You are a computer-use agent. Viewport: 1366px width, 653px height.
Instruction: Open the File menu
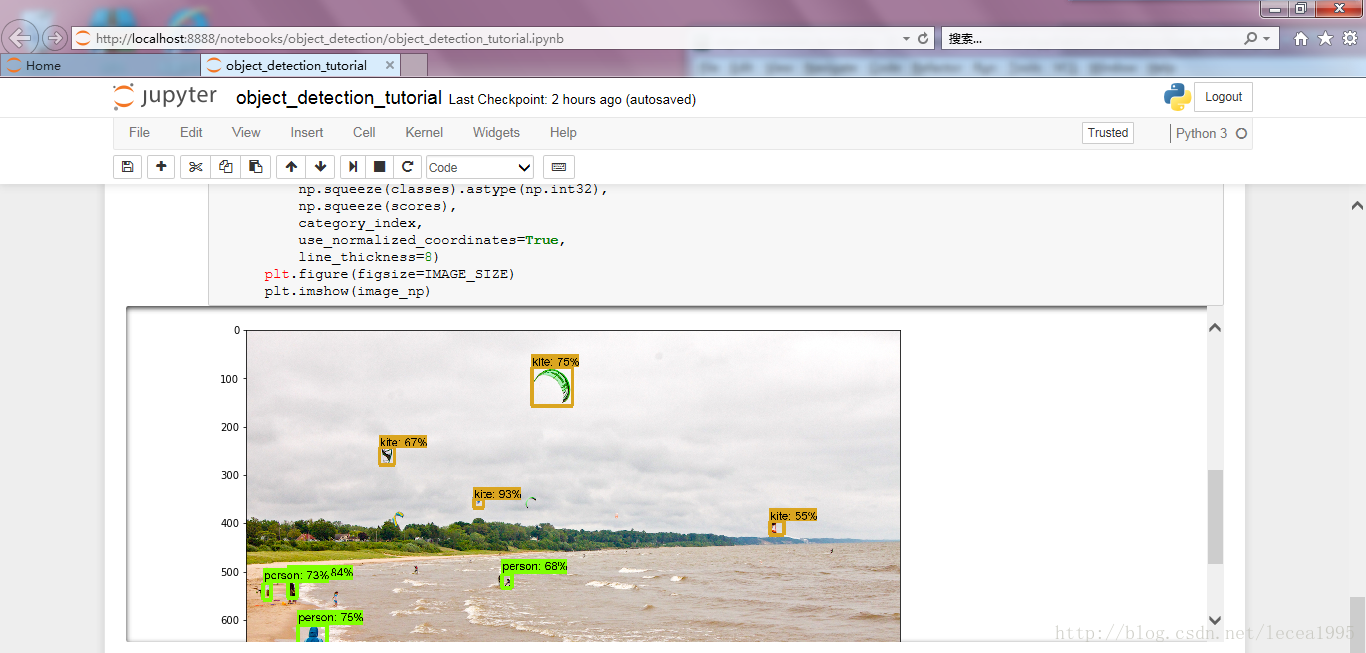click(139, 132)
